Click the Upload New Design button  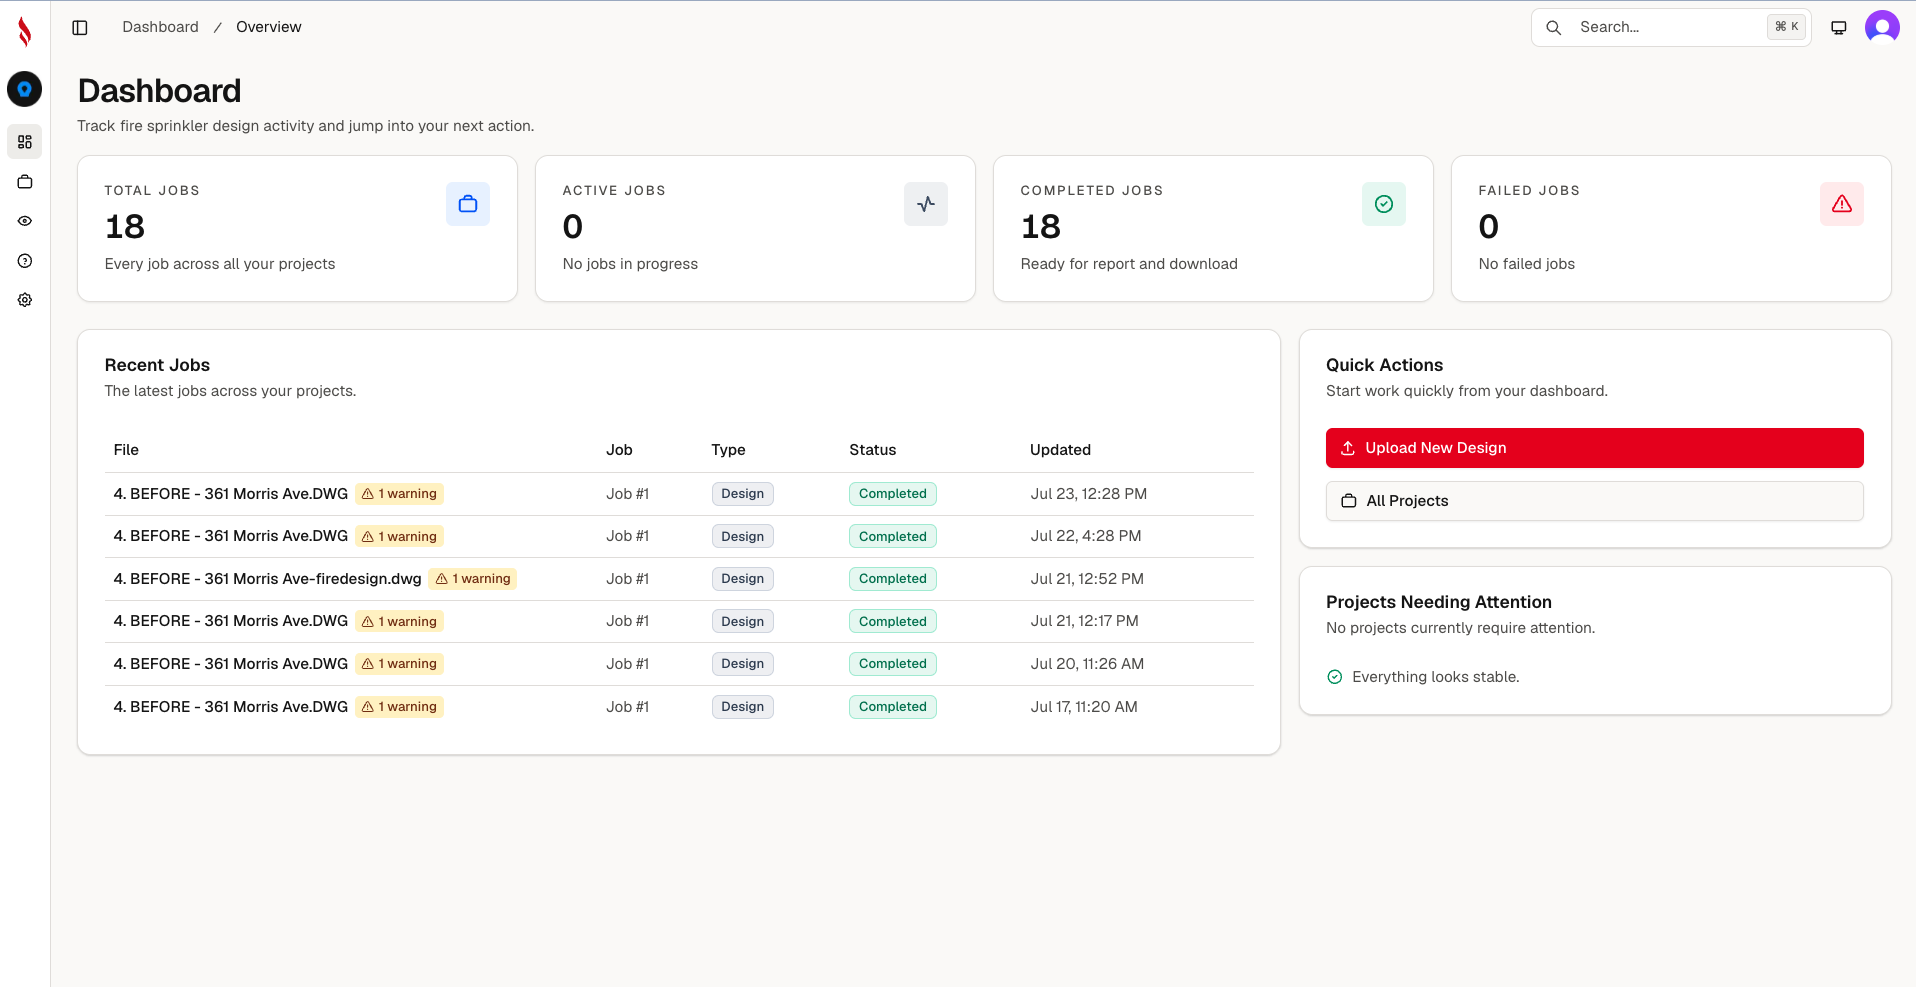[x=1594, y=448]
